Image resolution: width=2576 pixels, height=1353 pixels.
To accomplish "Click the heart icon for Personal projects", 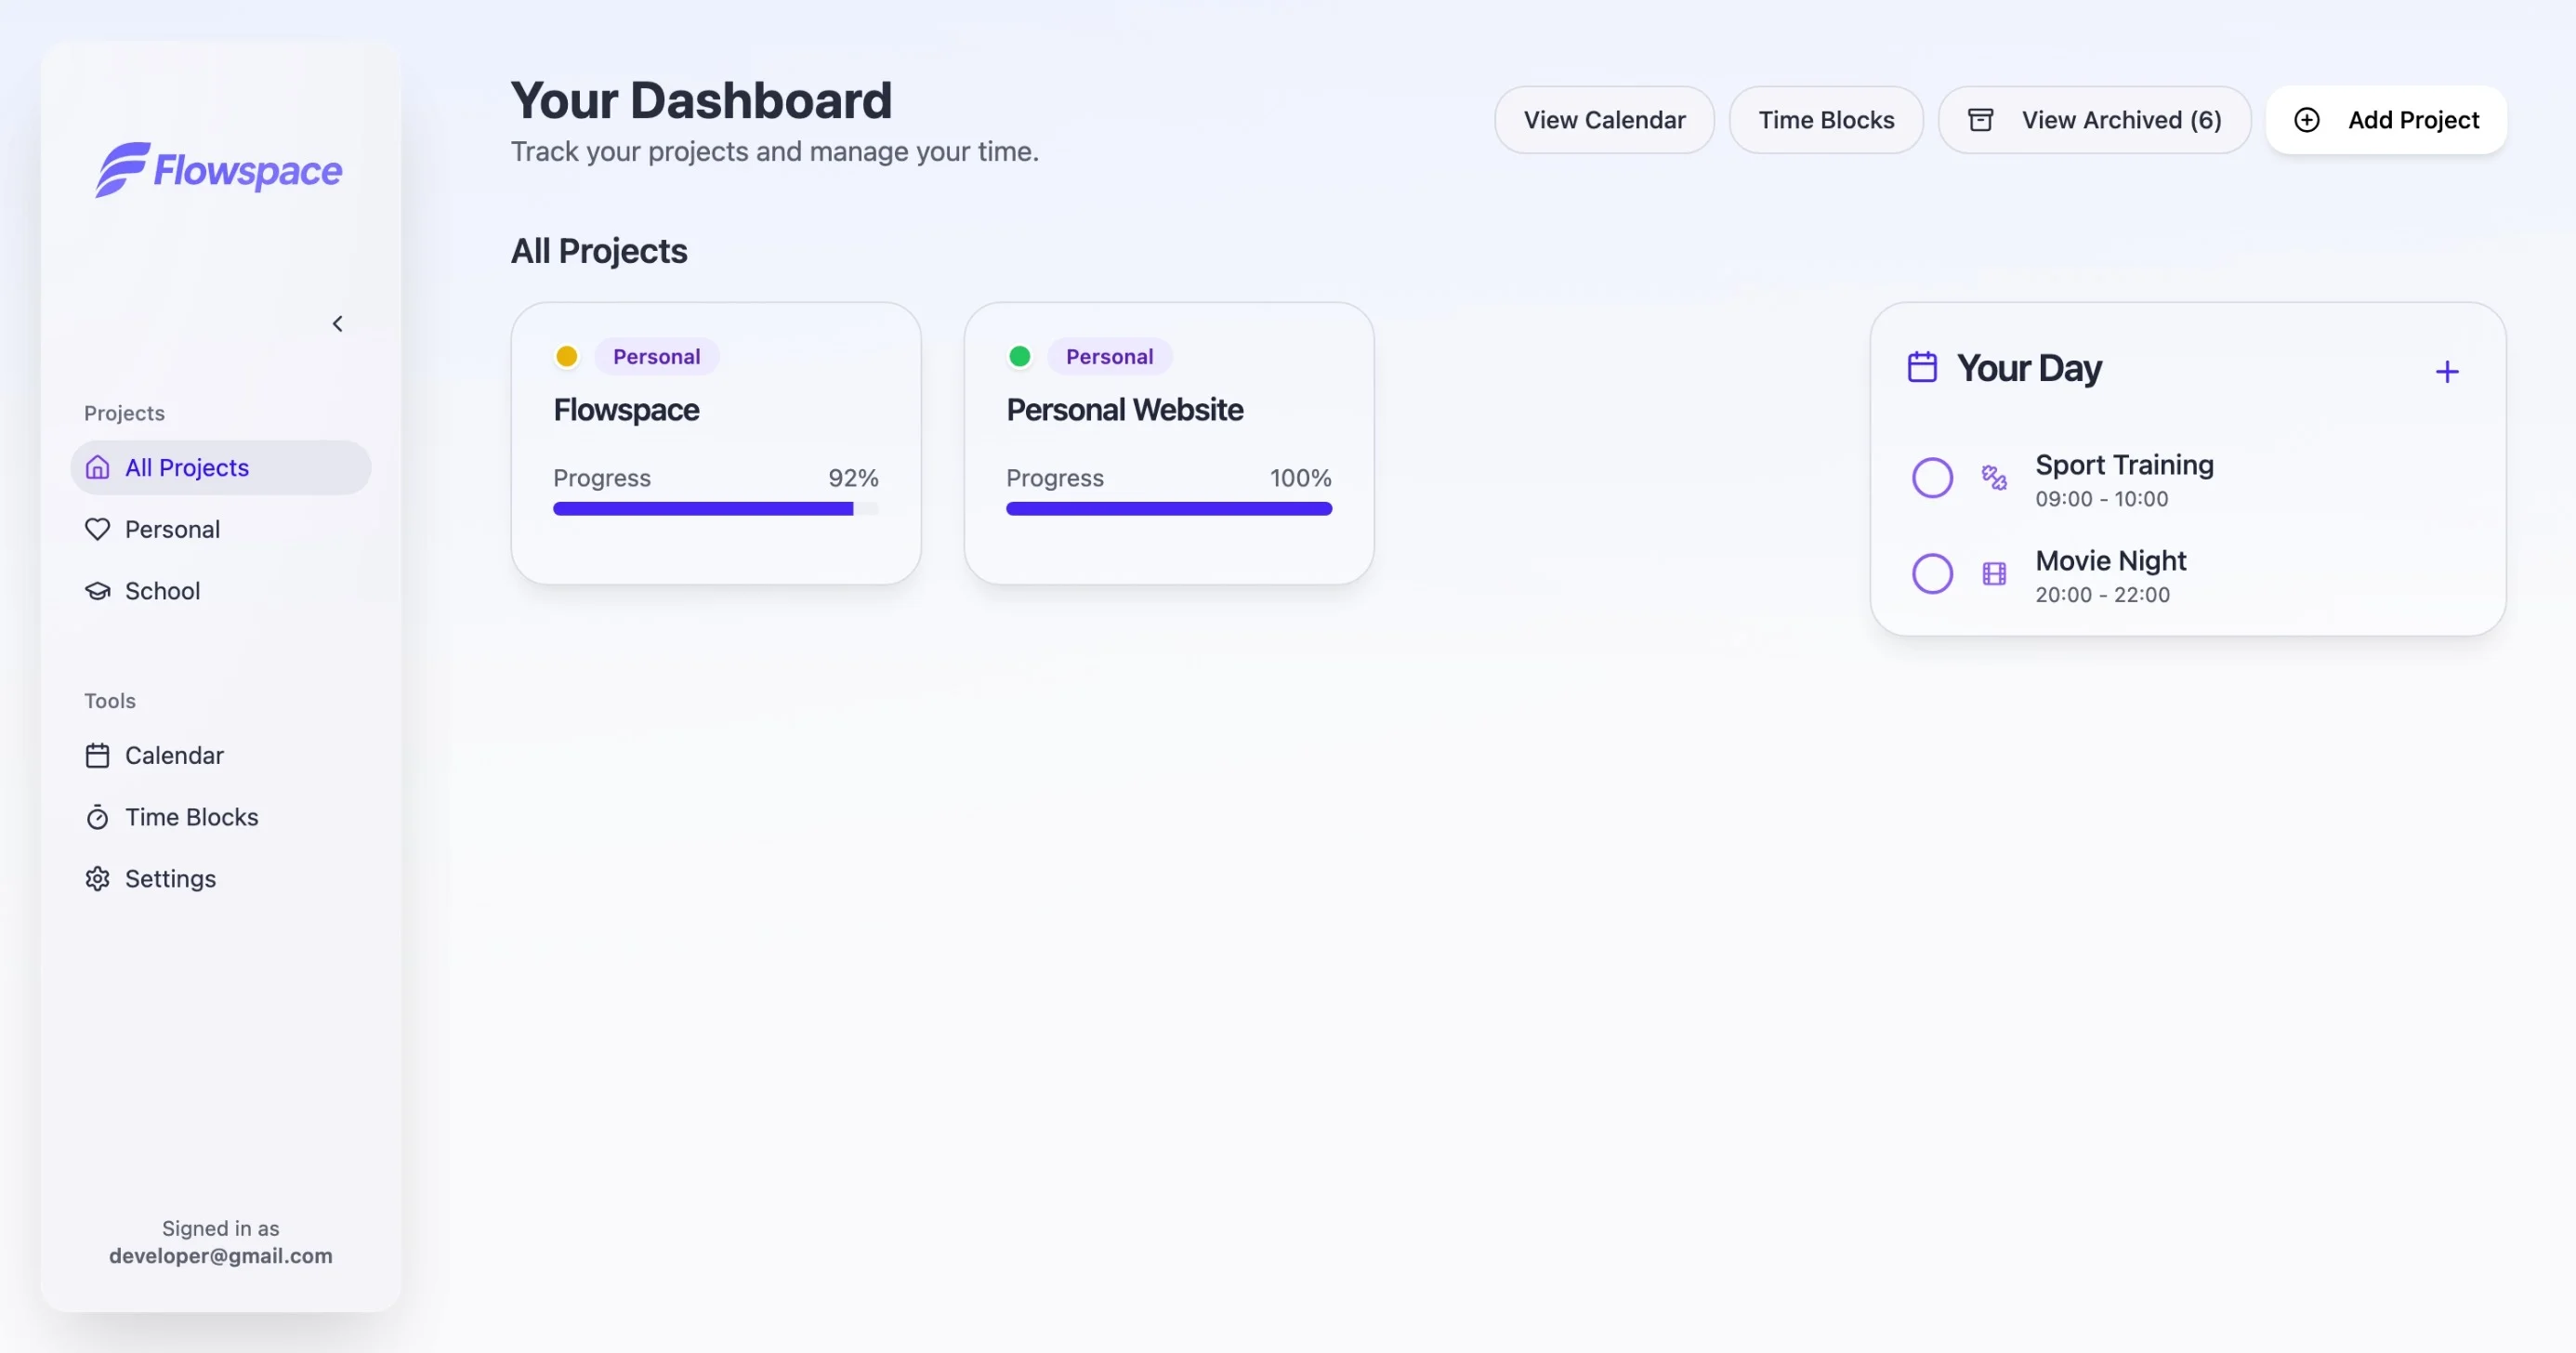I will (97, 529).
